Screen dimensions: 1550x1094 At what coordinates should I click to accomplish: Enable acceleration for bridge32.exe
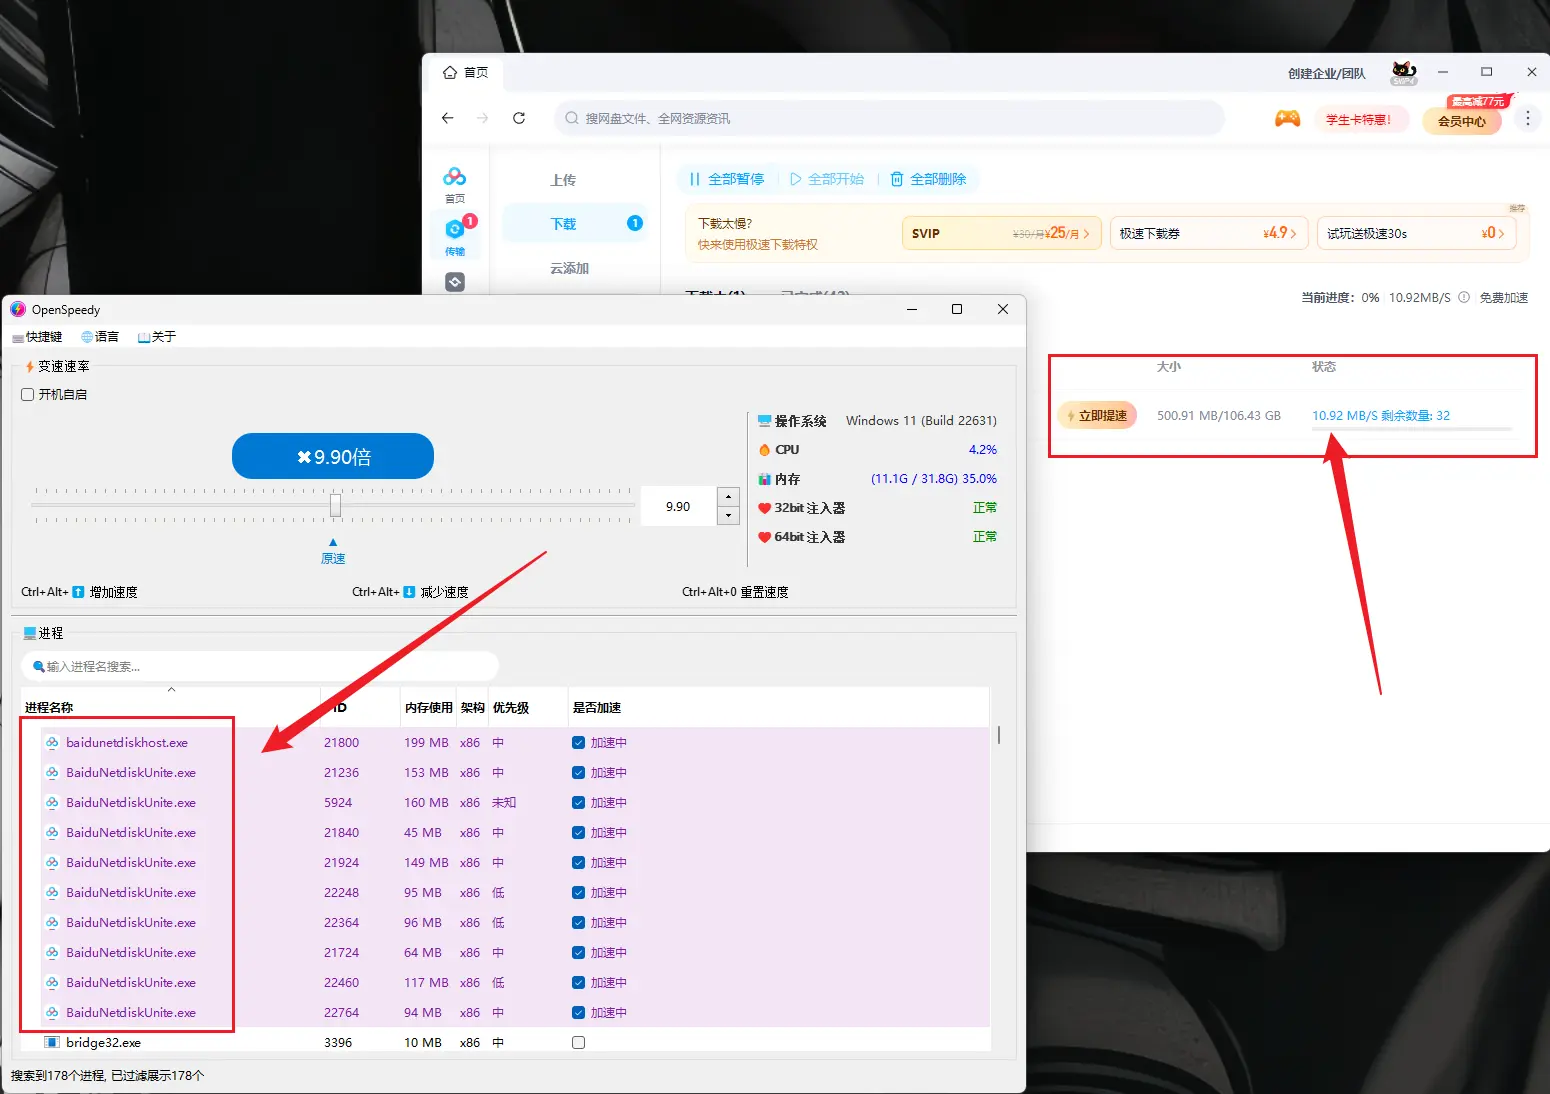tap(578, 1043)
